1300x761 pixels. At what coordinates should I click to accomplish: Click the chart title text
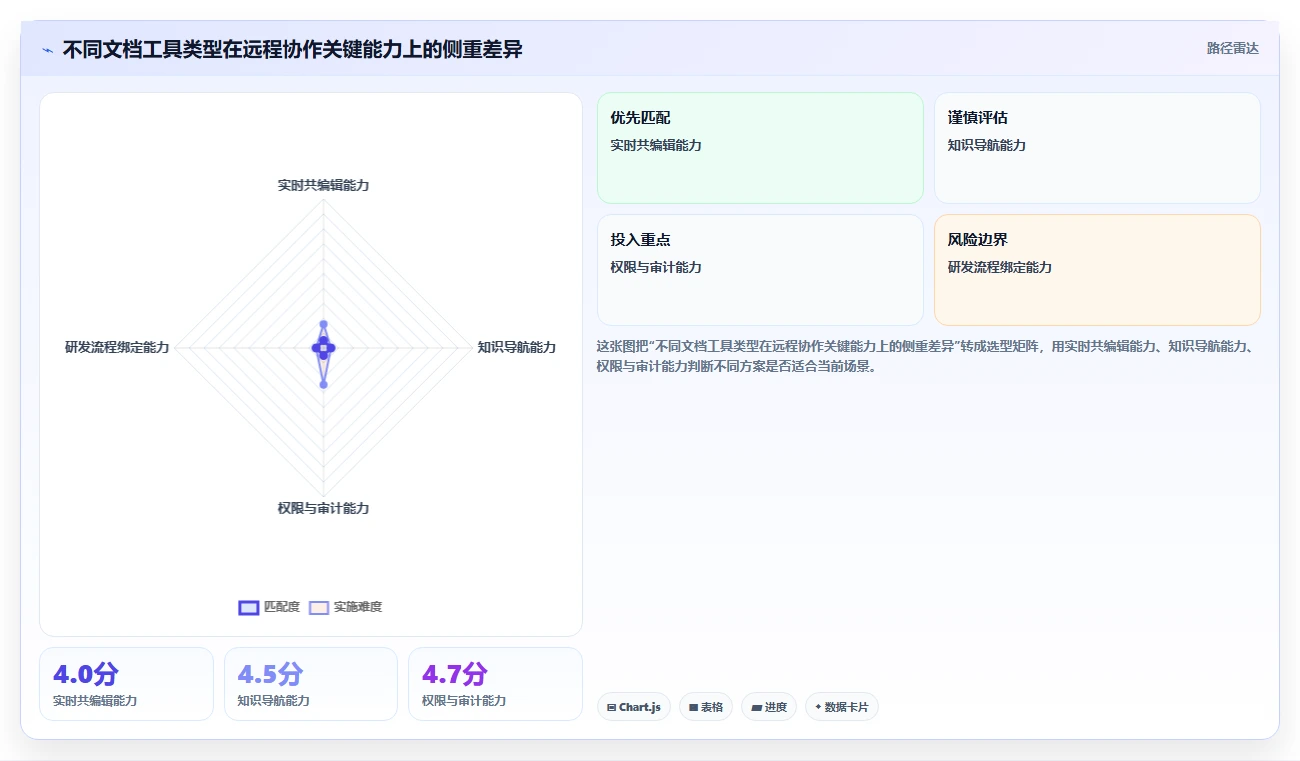tap(292, 49)
